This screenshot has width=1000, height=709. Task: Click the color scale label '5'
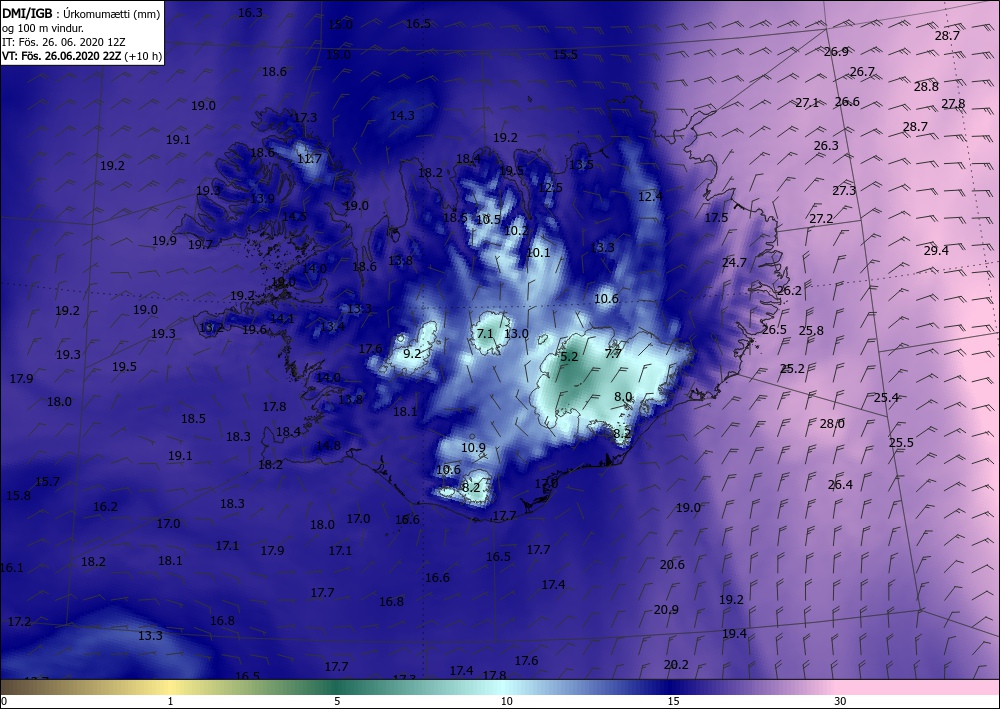(x=337, y=701)
